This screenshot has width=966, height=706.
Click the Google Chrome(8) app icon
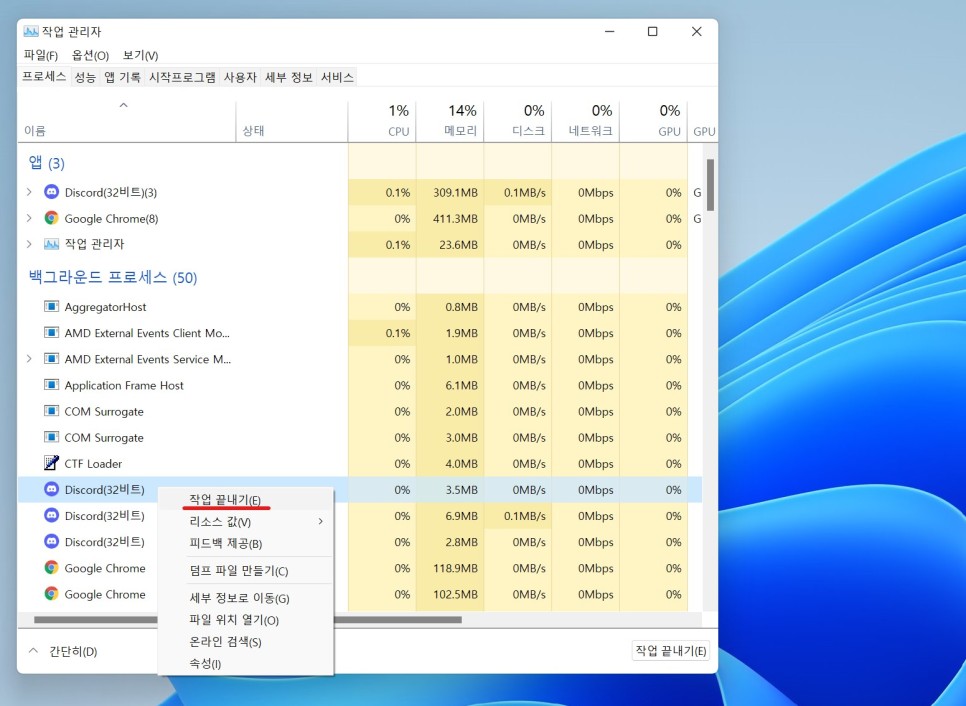(x=51, y=218)
